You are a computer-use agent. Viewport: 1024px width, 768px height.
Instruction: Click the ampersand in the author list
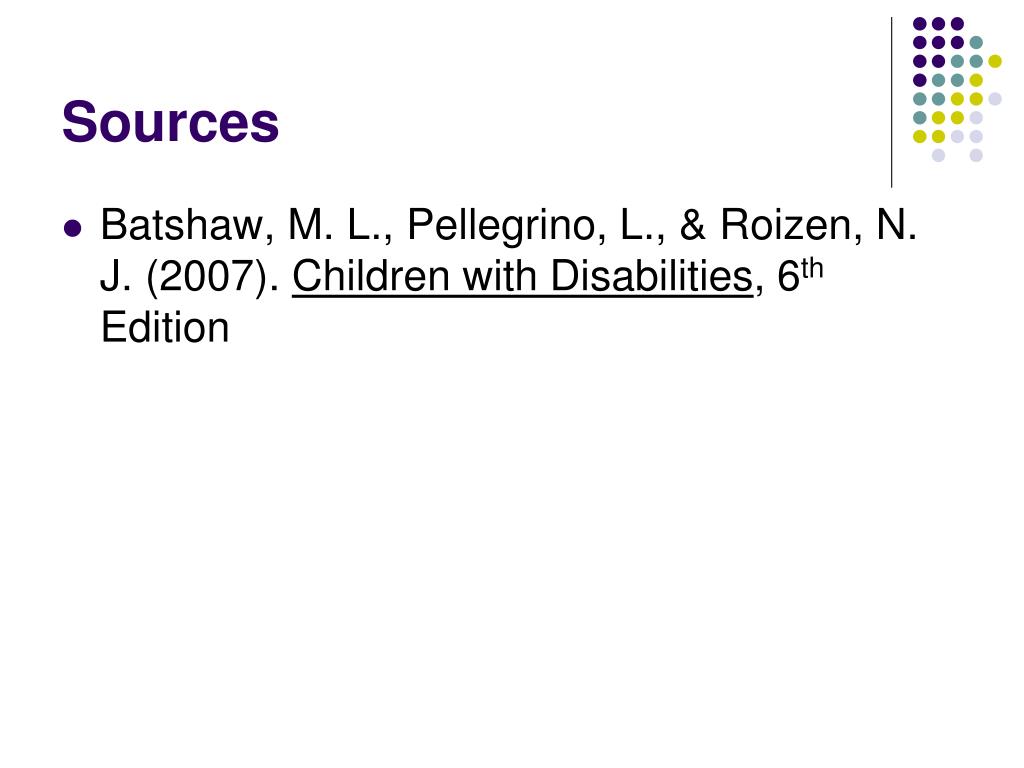pyautogui.click(x=692, y=226)
